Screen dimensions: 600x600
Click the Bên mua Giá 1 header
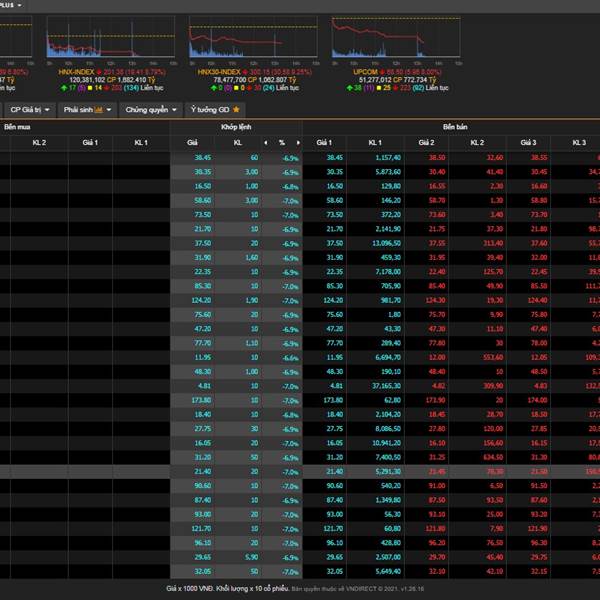coord(90,143)
